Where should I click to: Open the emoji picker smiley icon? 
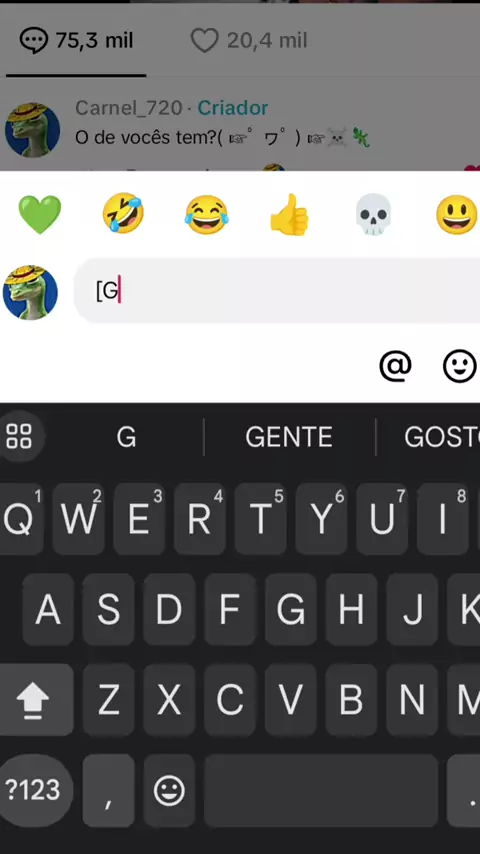click(459, 366)
